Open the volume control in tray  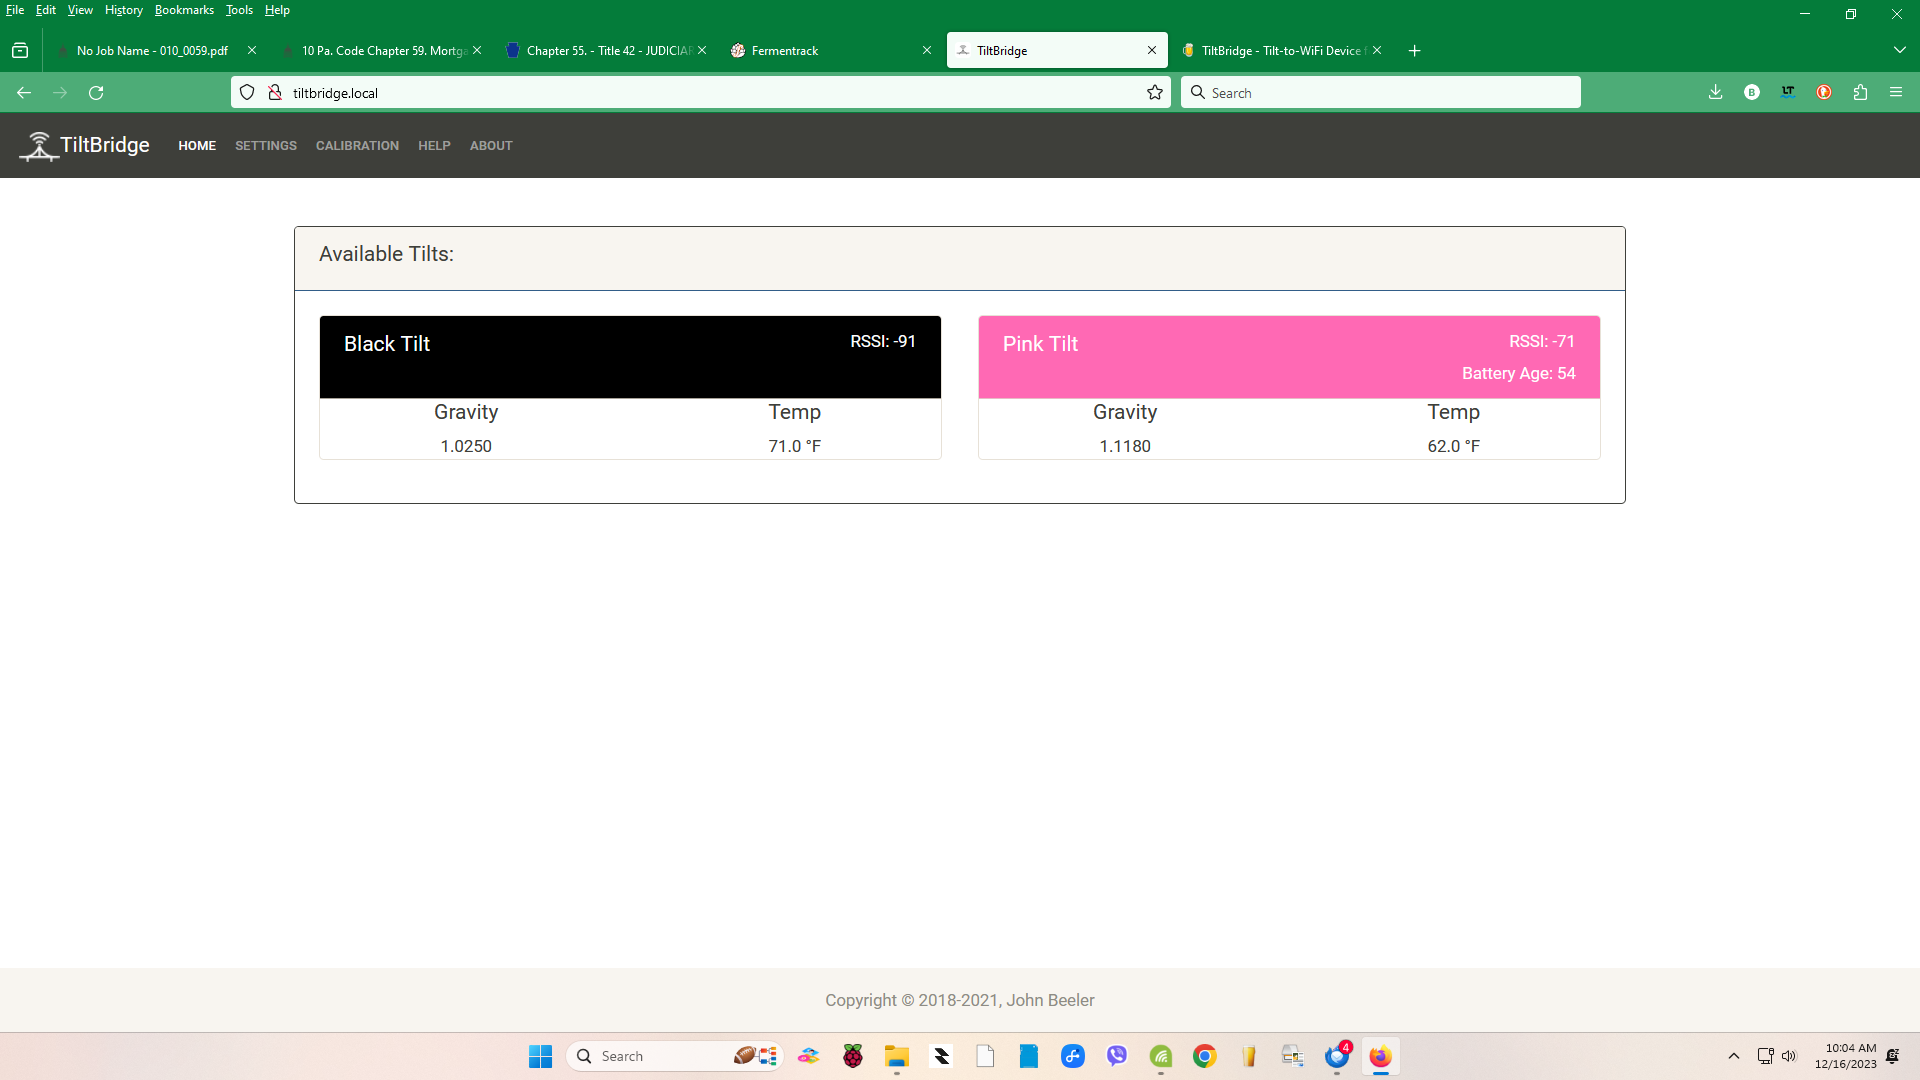(1789, 1056)
